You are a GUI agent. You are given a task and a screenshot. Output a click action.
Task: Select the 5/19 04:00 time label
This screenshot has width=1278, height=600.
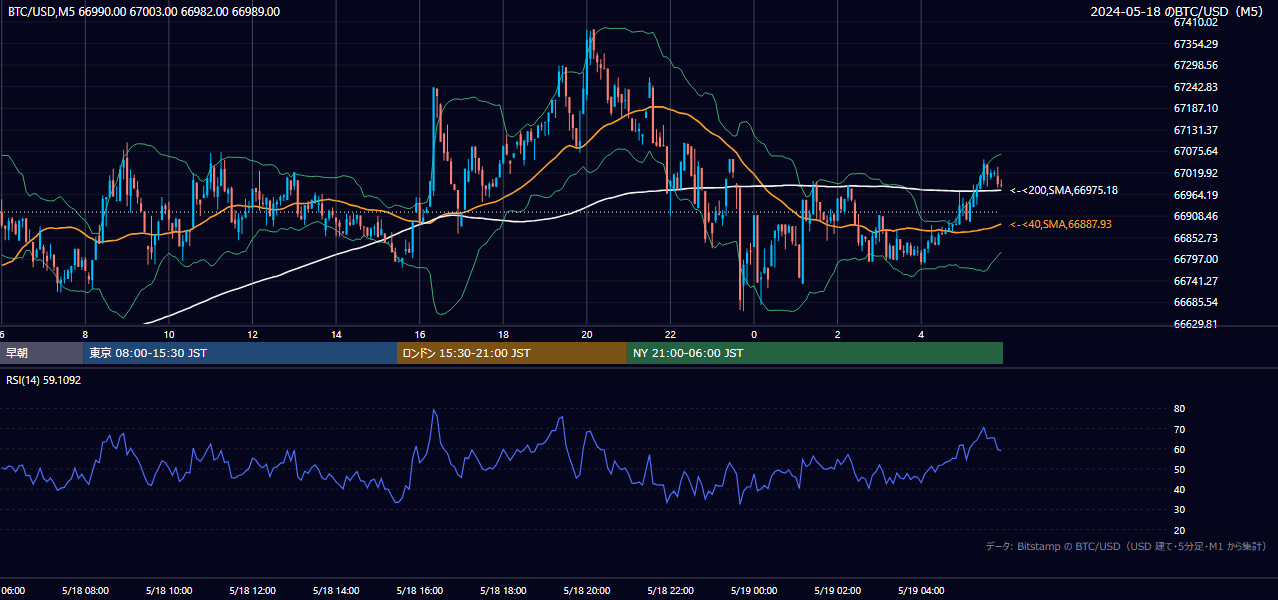[921, 590]
